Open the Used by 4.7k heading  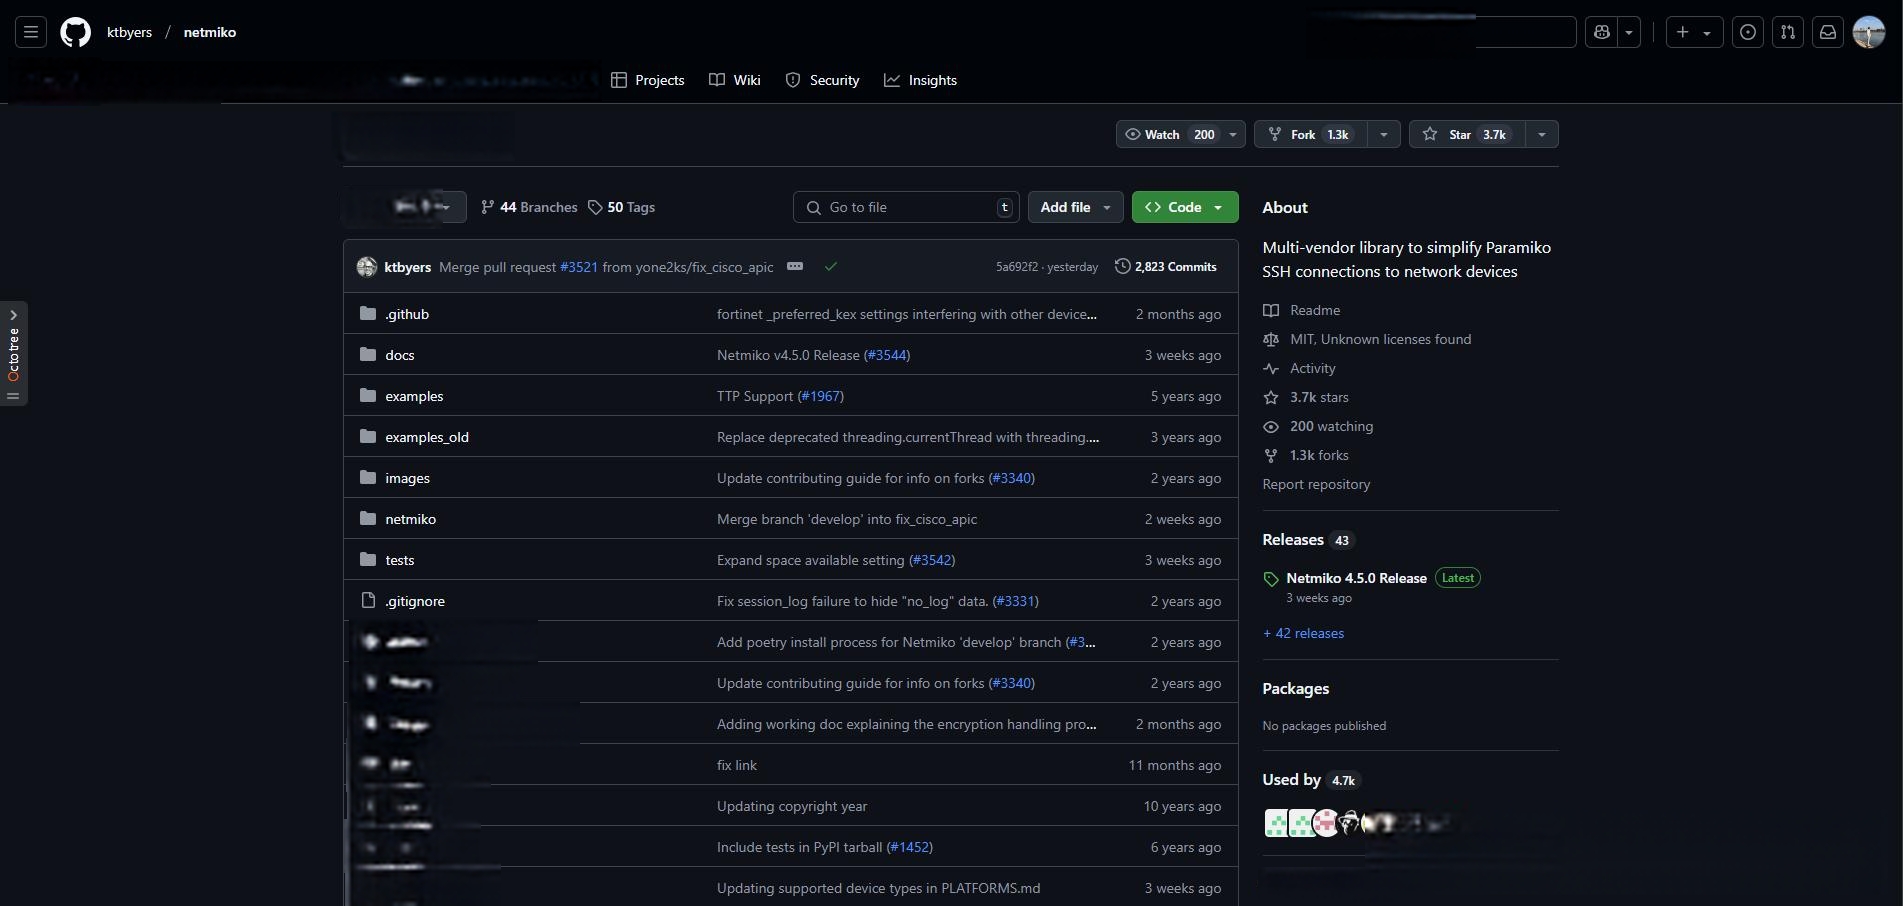pyautogui.click(x=1310, y=780)
